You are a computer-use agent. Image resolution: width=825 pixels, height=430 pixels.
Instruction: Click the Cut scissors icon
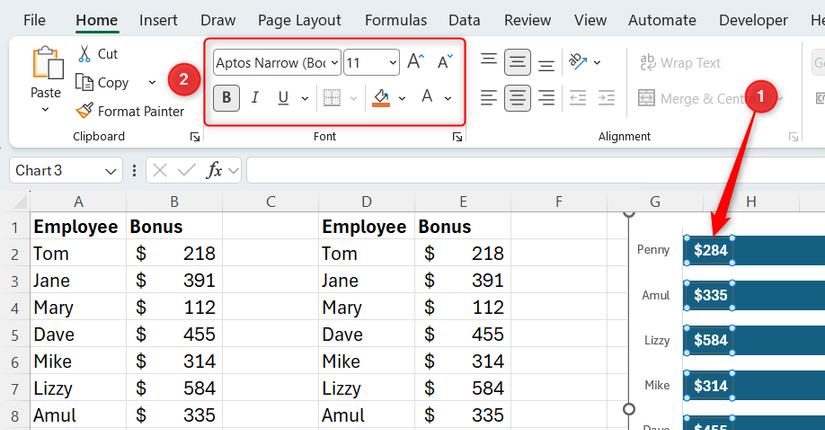pos(84,54)
